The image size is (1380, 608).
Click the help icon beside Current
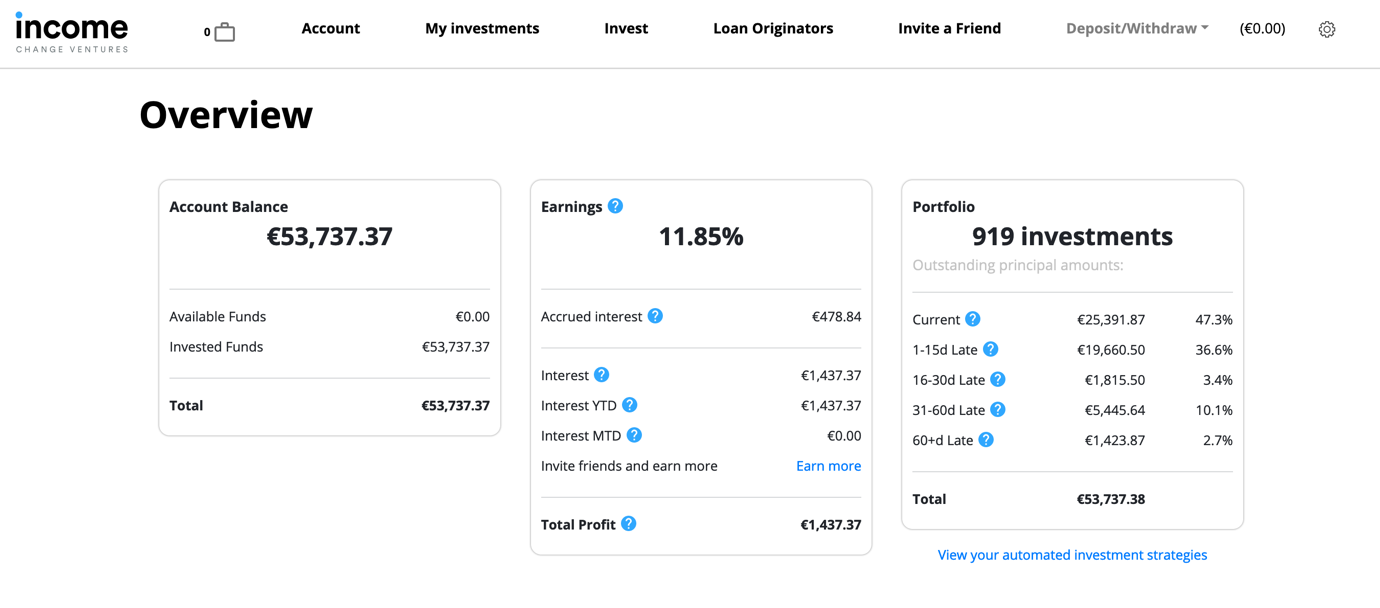pos(972,319)
